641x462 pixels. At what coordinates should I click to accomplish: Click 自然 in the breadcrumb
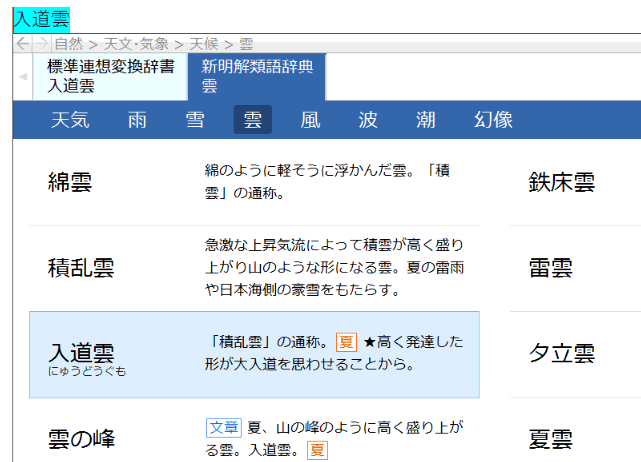(69, 44)
